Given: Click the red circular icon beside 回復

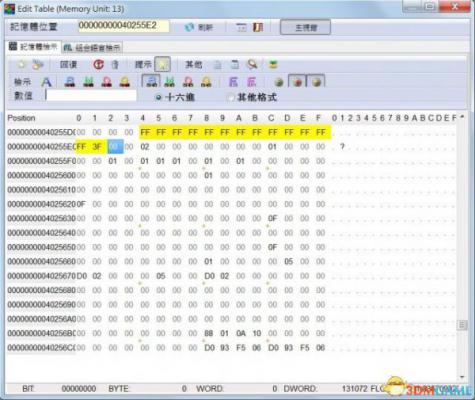Looking at the screenshot, I should 98,64.
